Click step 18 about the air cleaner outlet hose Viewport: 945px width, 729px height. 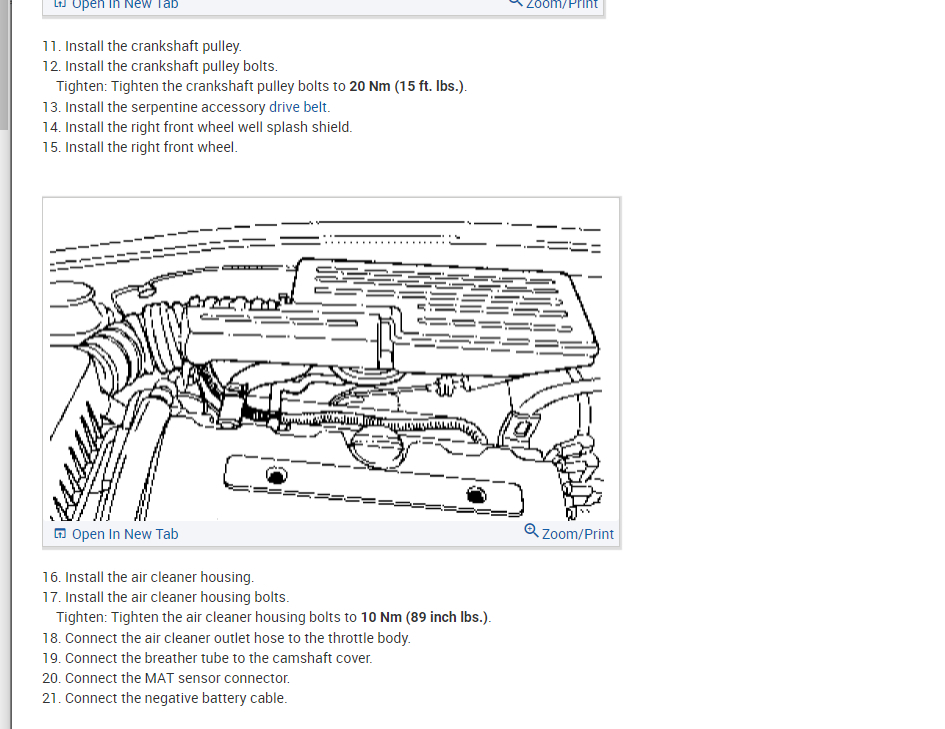point(226,638)
